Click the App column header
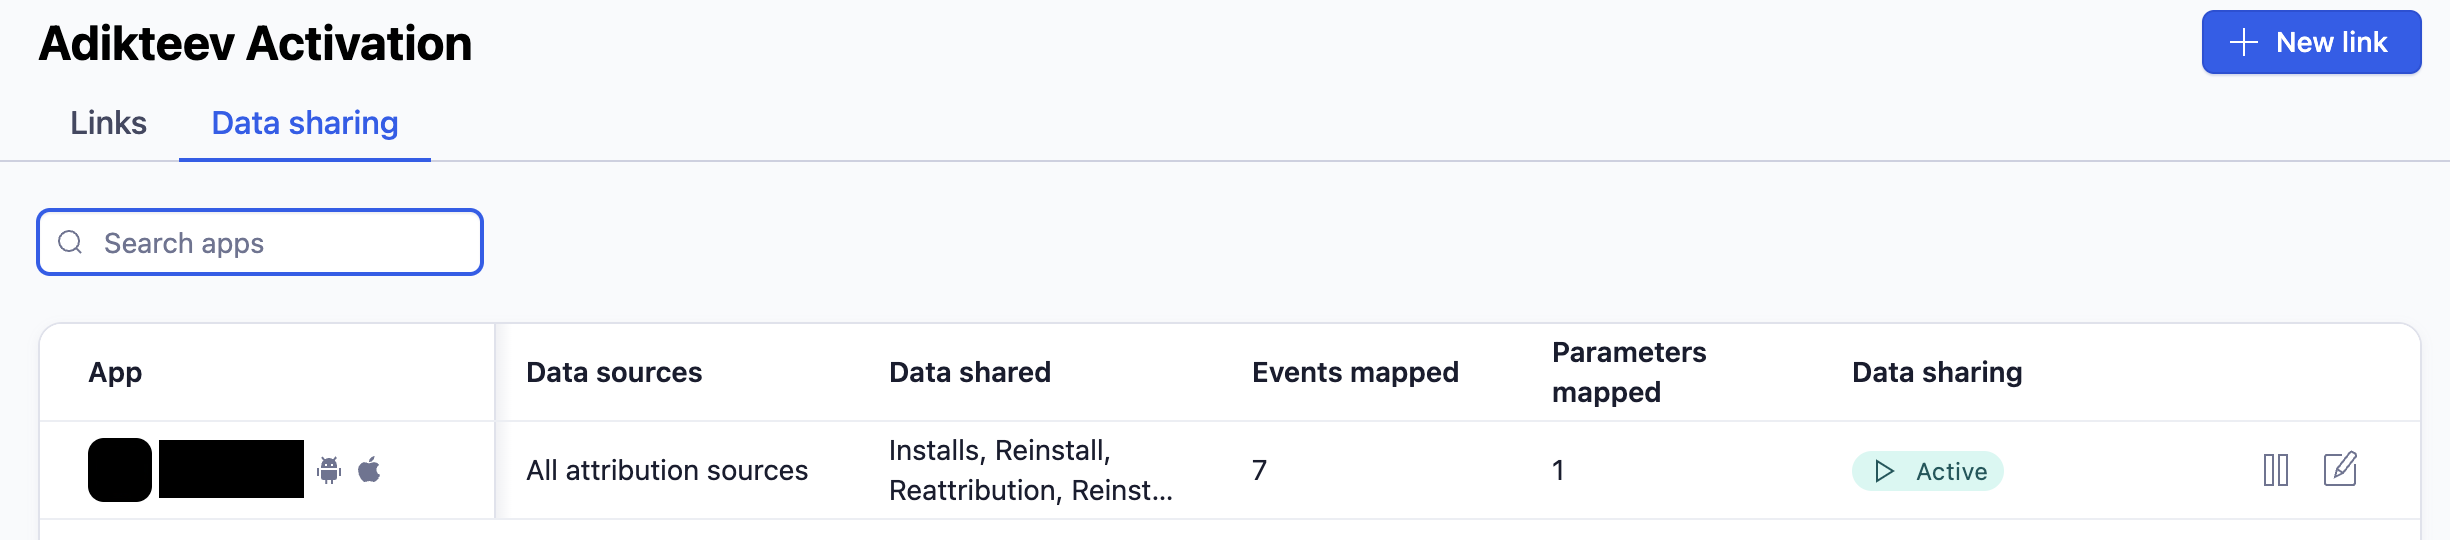This screenshot has height=540, width=2450. point(115,372)
